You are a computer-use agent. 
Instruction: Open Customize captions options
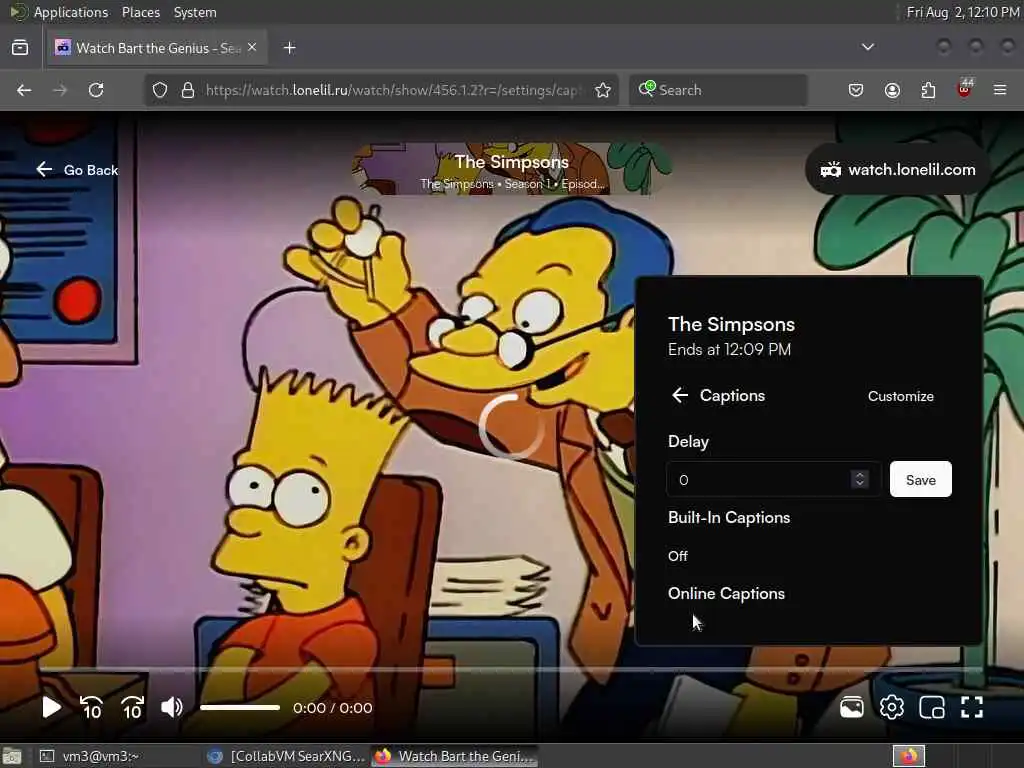coord(901,396)
